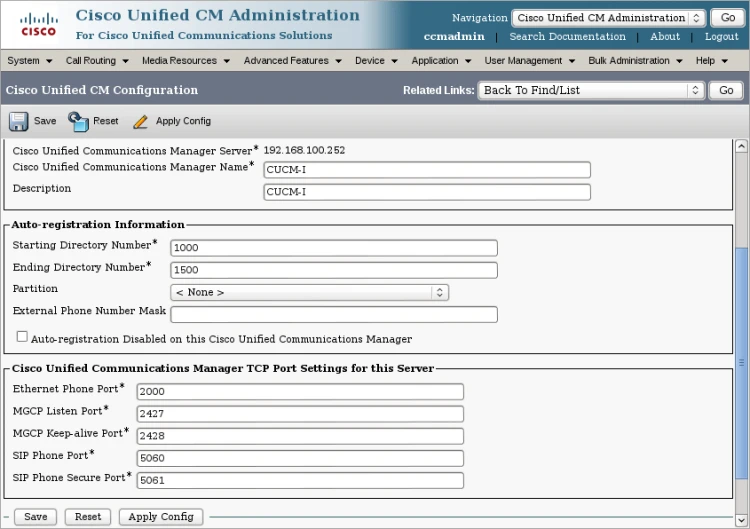This screenshot has height=529, width=750.
Task: Open the Media Resources menu
Action: 186,61
